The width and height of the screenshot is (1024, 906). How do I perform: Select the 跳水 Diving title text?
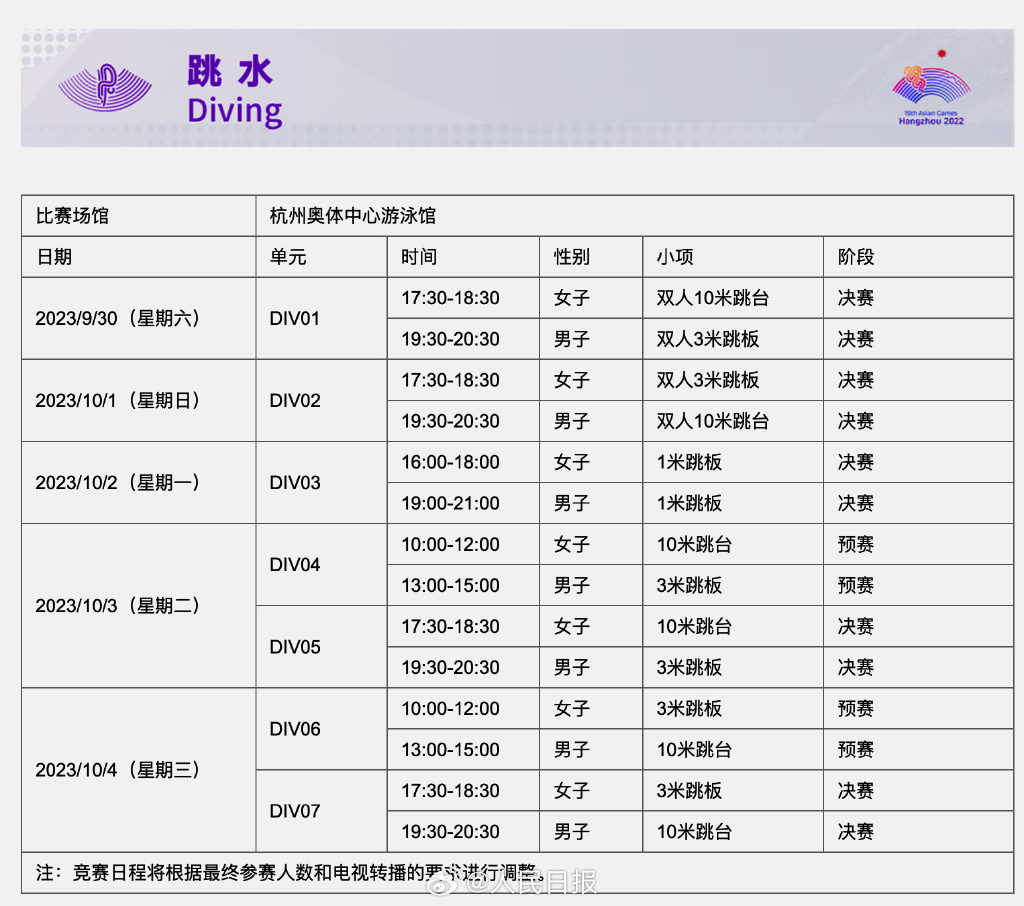234,91
